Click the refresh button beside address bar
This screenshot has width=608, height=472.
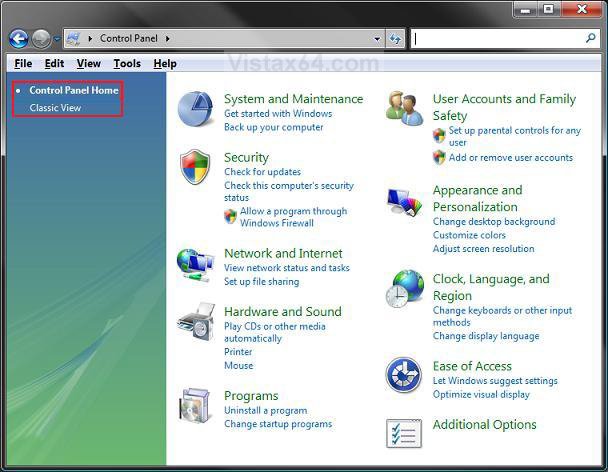click(x=395, y=39)
